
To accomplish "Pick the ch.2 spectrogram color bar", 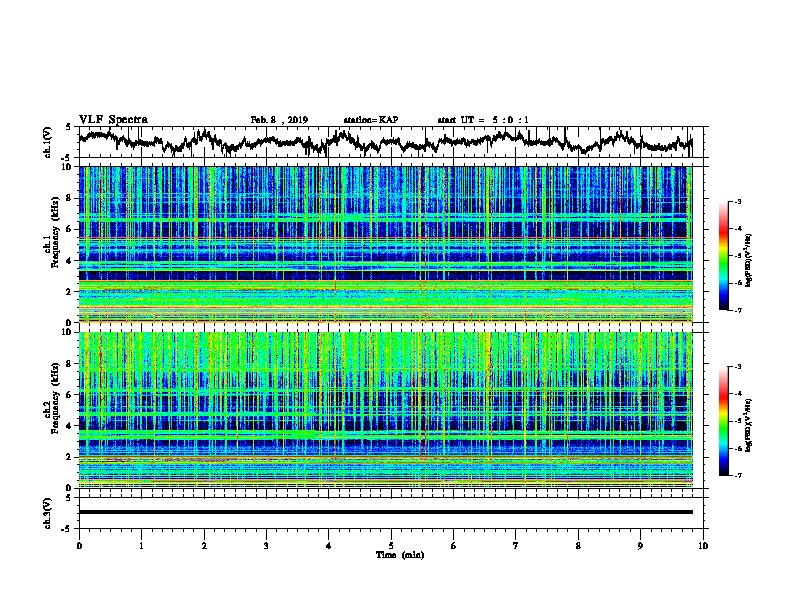I will (x=723, y=421).
